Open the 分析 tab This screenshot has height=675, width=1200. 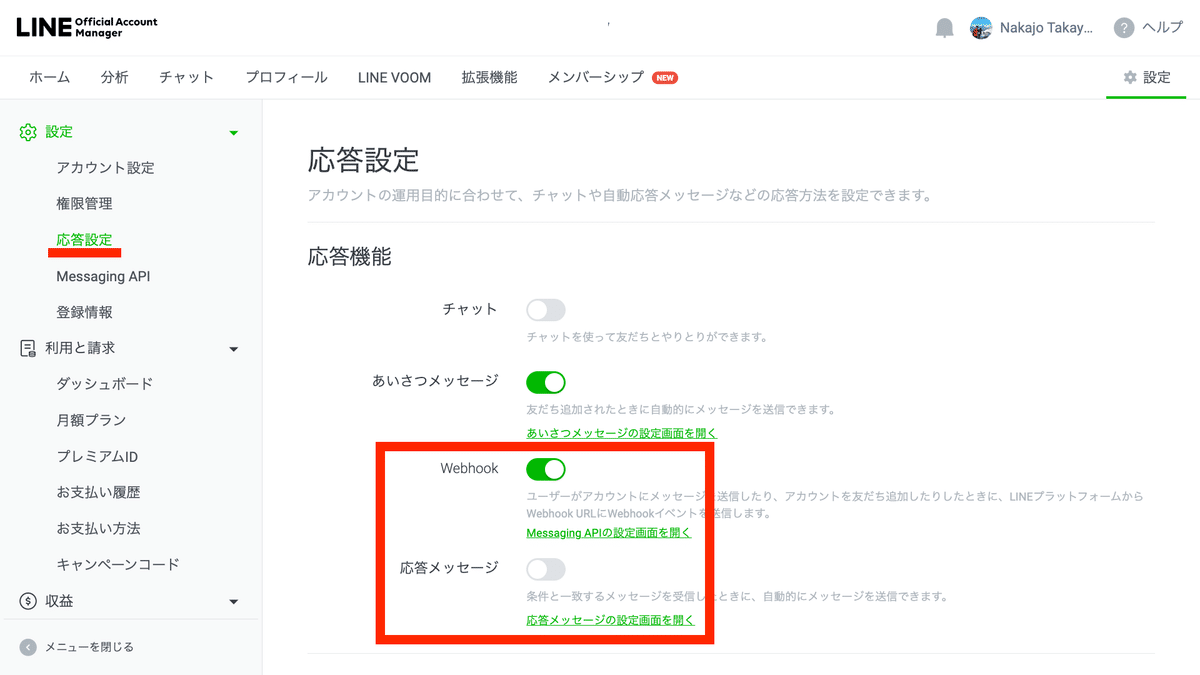tap(115, 77)
